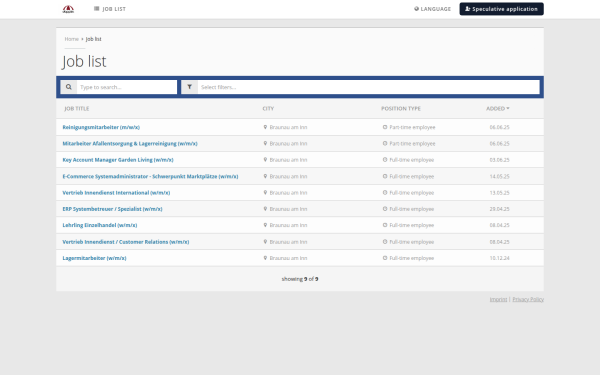The height and width of the screenshot is (375, 600).
Task: Click location pin in Key Account Manager row
Action: (x=265, y=160)
